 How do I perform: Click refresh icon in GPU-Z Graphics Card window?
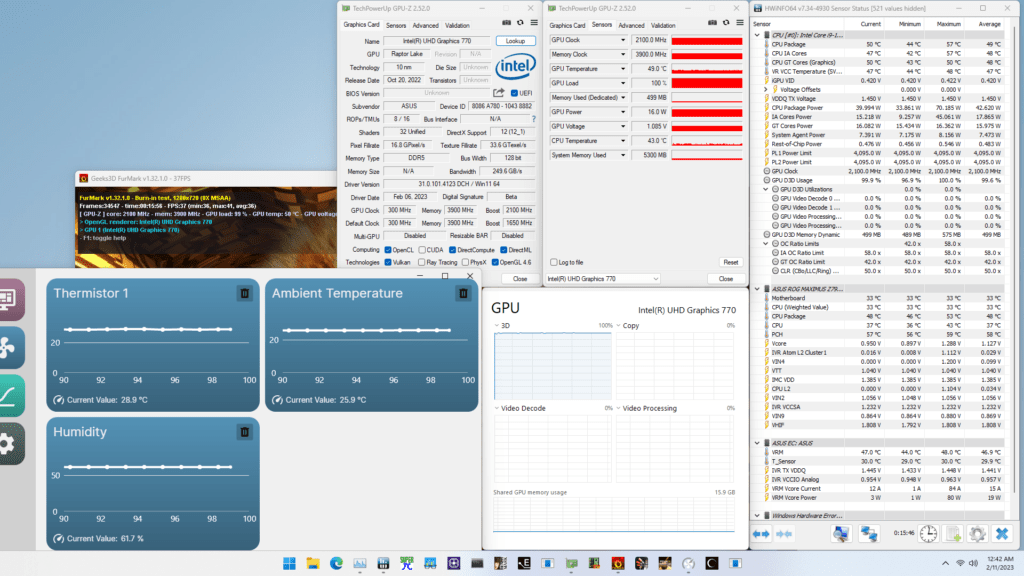pos(520,23)
